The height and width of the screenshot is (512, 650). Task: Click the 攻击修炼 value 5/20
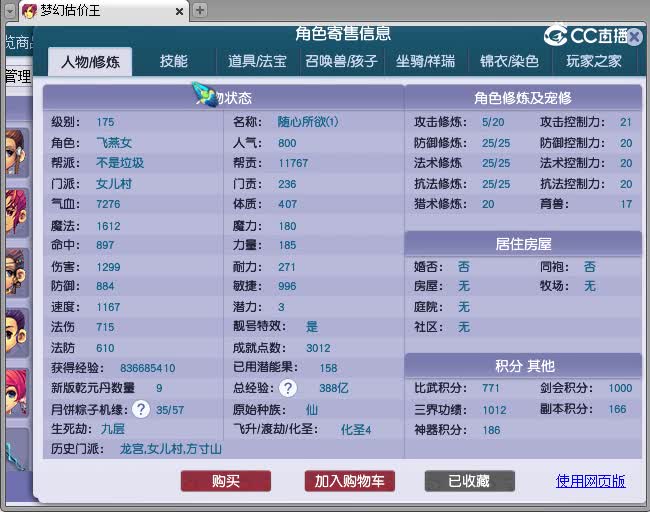(x=493, y=122)
